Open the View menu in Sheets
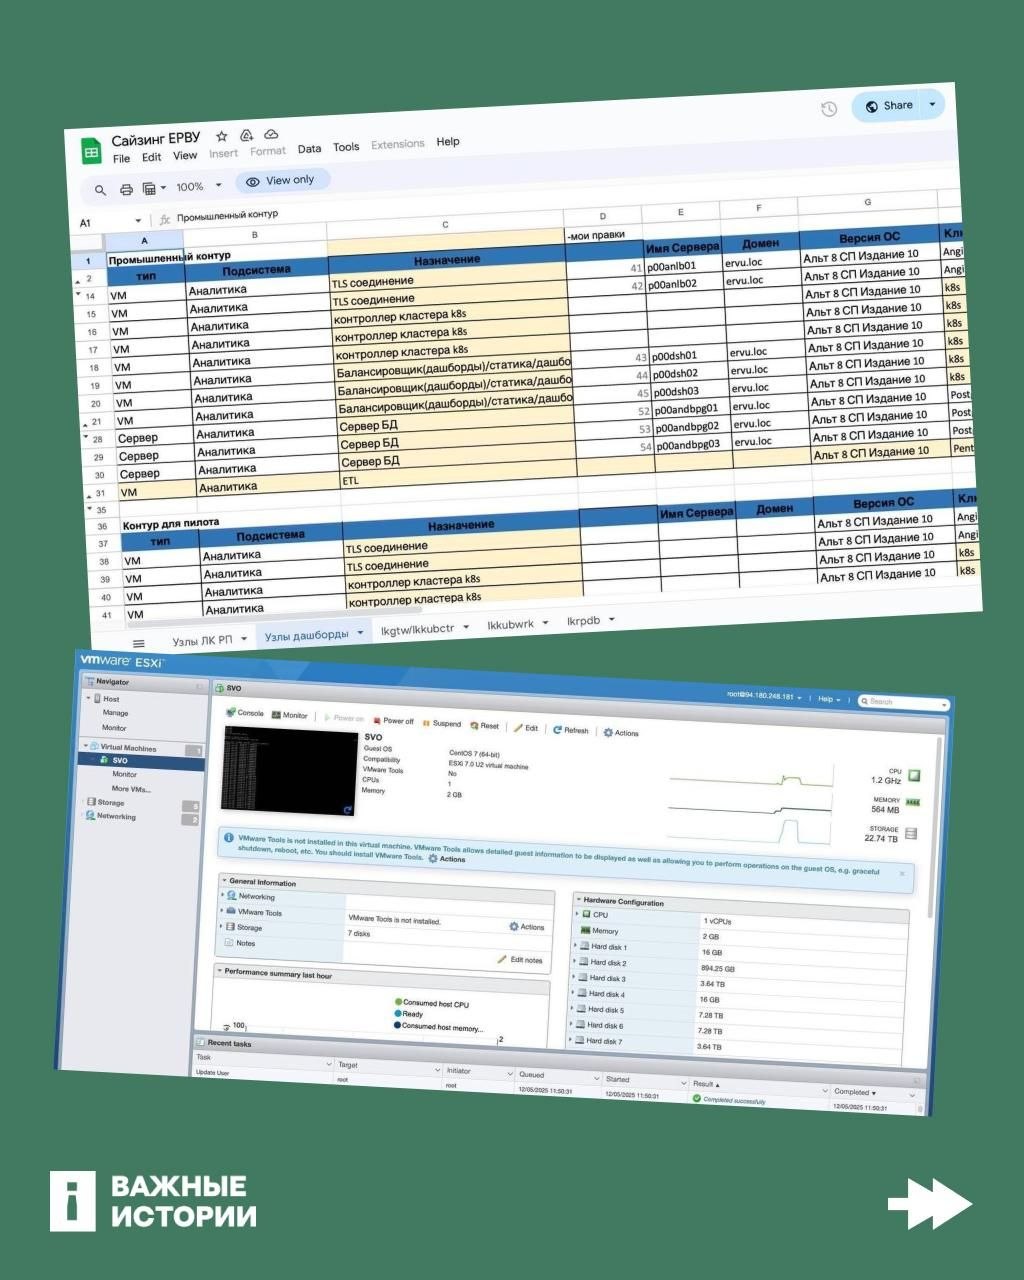 (185, 155)
